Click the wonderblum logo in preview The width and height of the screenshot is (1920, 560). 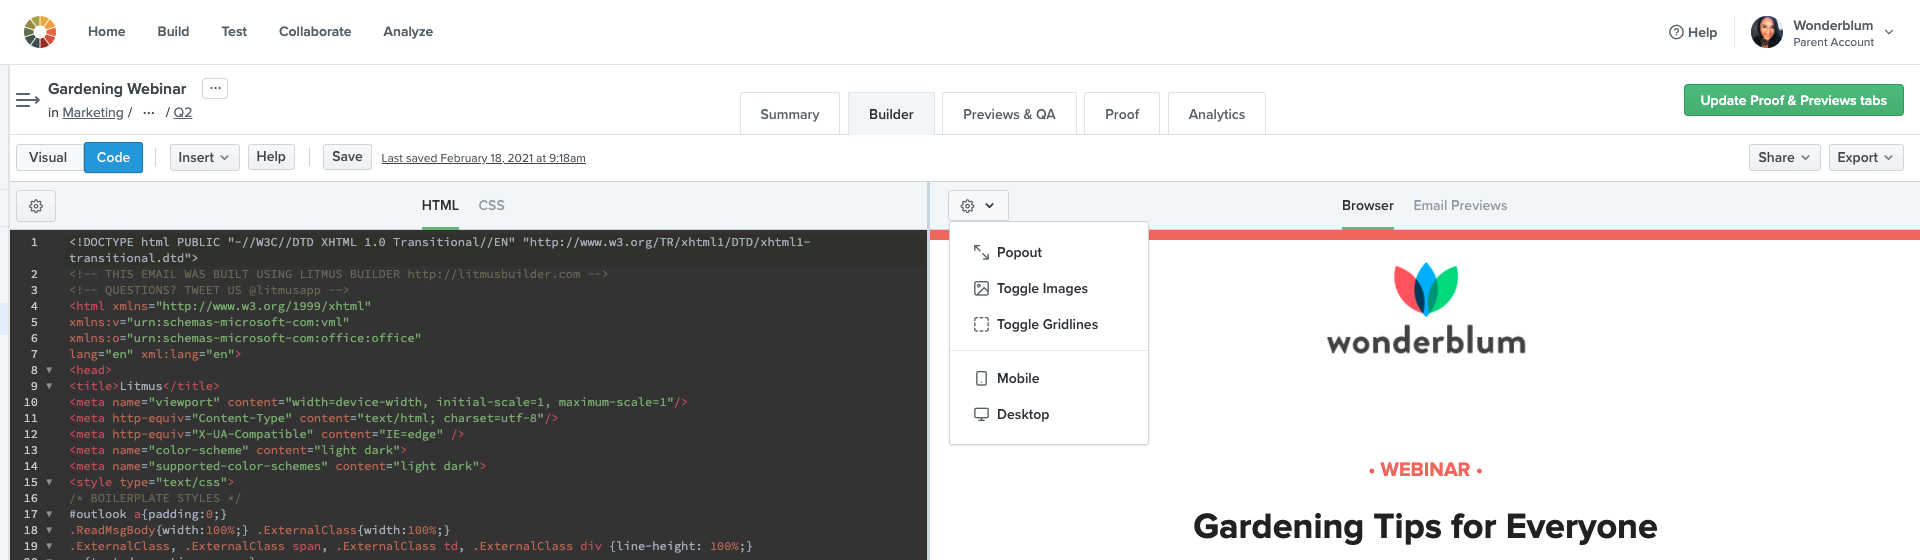coord(1426,309)
